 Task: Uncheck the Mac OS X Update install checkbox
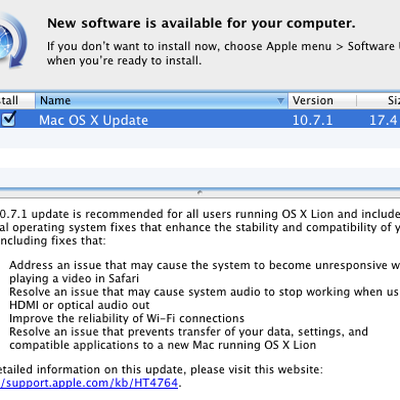pyautogui.click(x=8, y=119)
